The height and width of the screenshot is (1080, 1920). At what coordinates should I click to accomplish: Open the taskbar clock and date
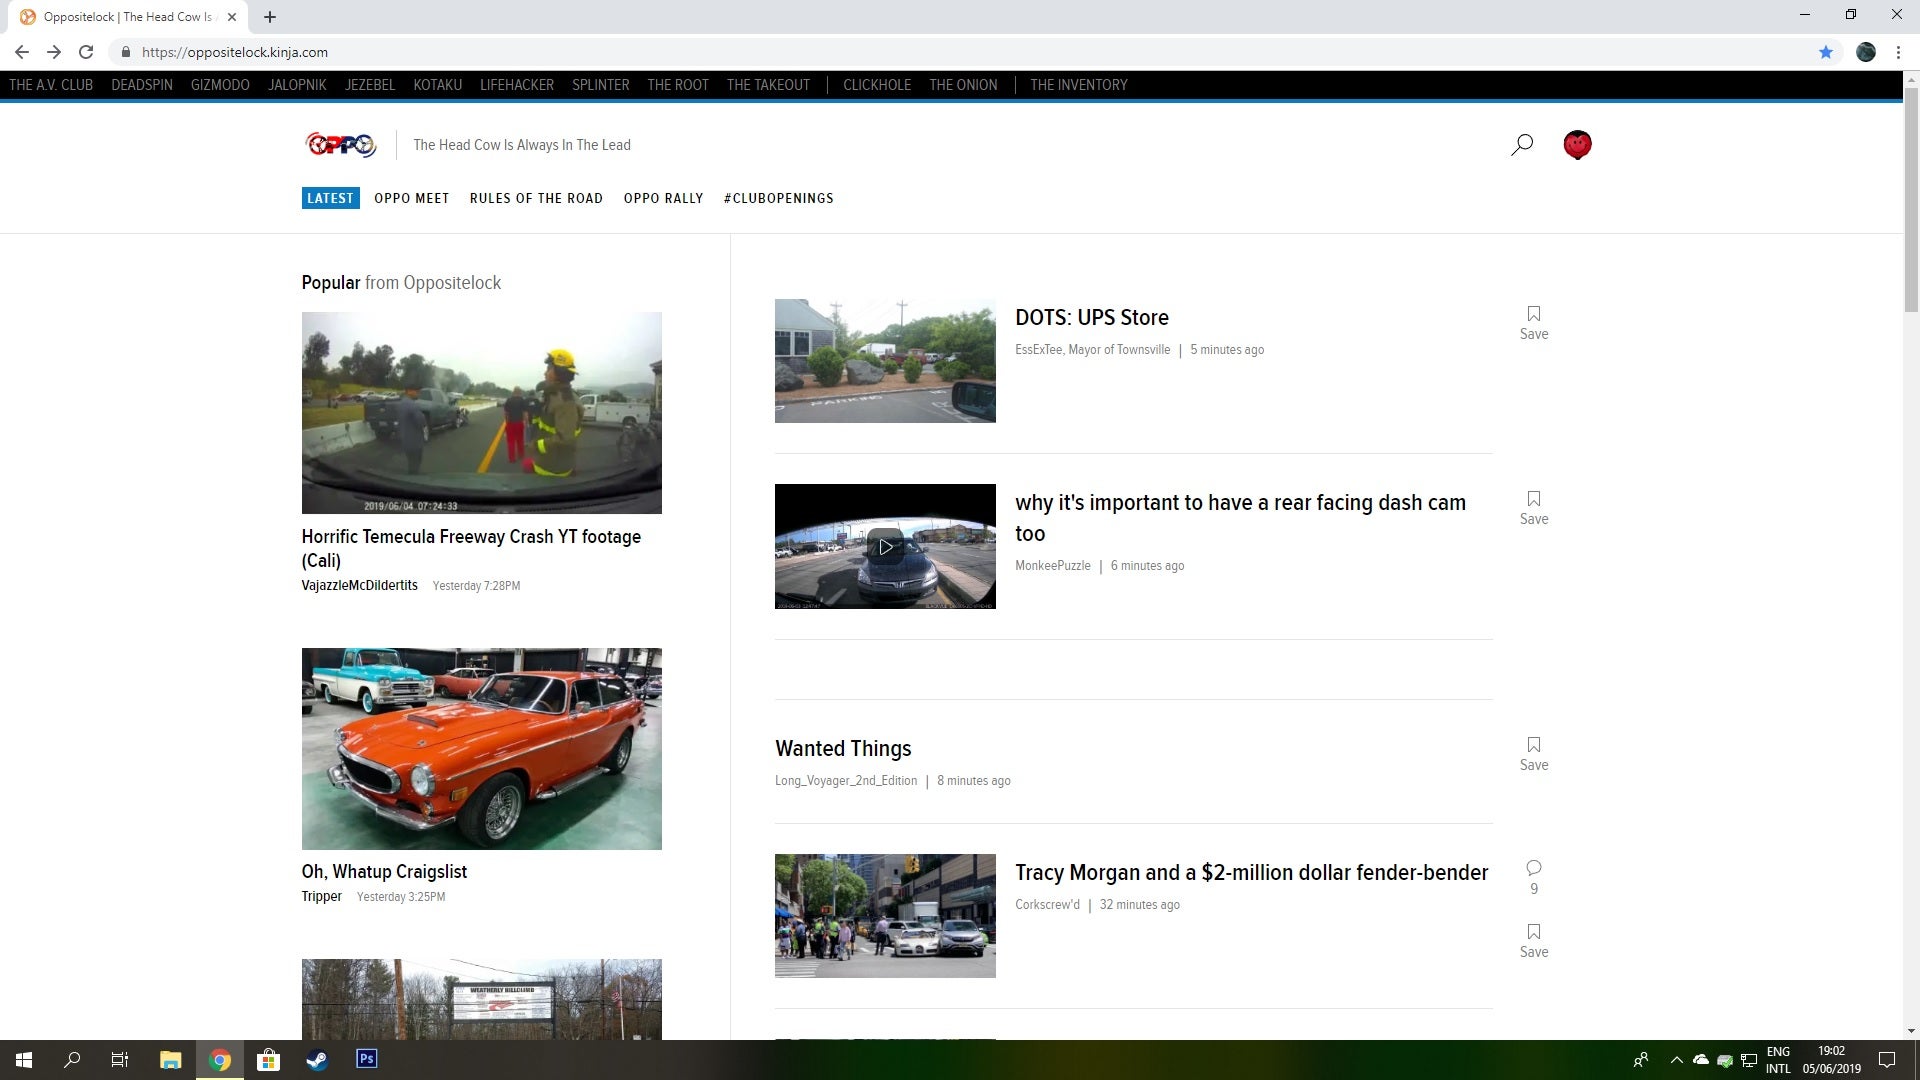[1831, 1060]
